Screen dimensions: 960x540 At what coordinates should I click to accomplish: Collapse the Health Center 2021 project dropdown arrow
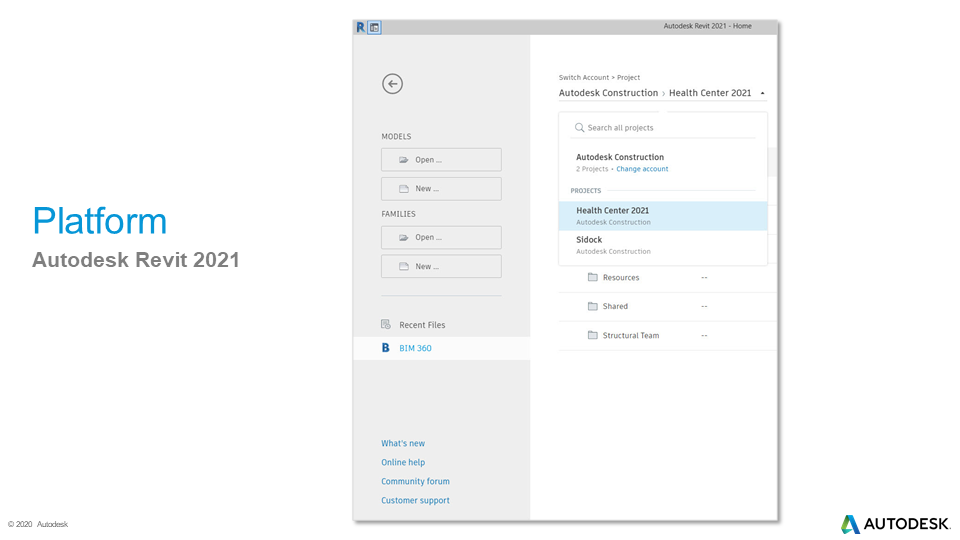click(x=763, y=93)
